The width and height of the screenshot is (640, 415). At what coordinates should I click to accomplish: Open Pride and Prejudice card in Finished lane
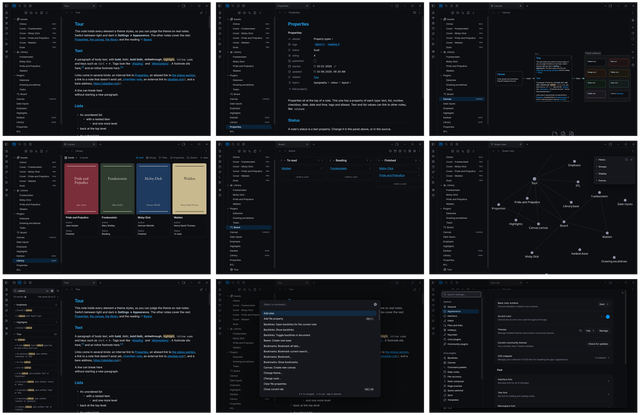[x=399, y=175]
